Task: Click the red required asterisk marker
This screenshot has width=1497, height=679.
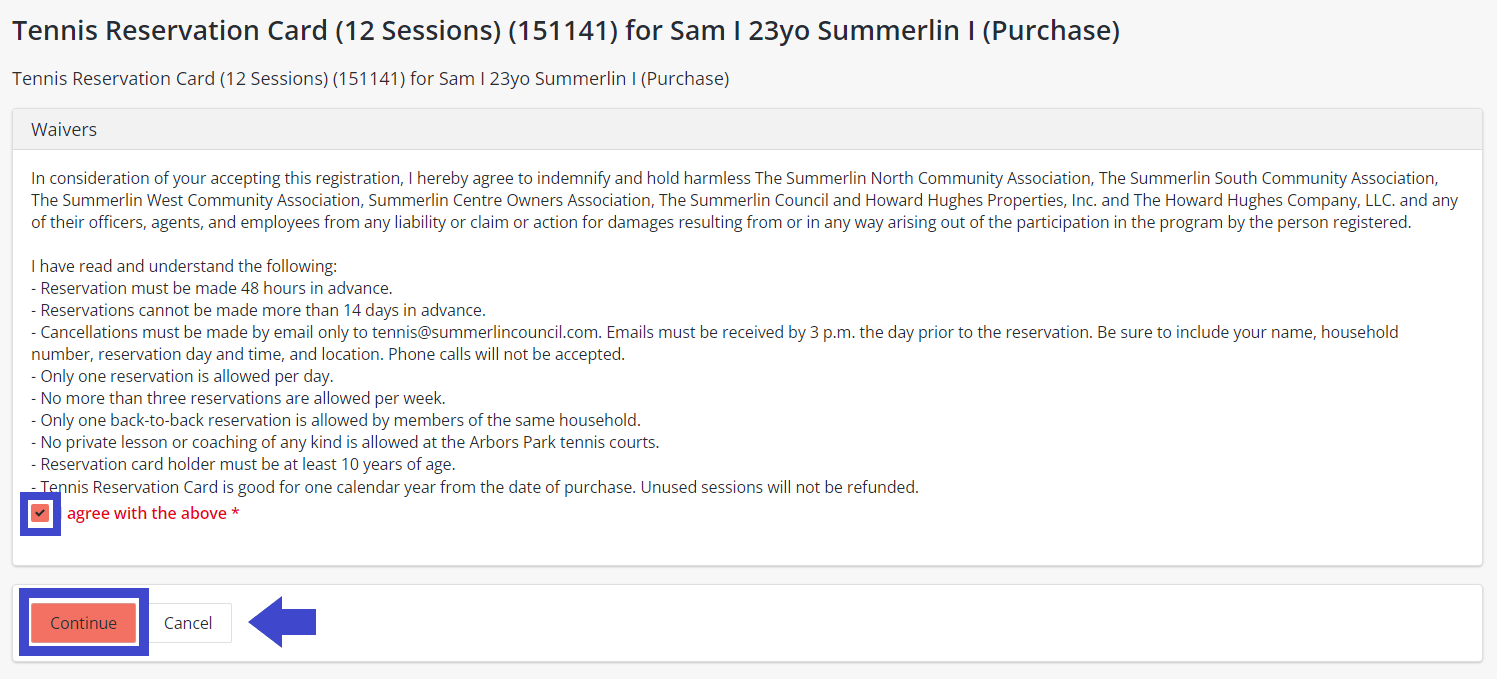Action: point(235,513)
